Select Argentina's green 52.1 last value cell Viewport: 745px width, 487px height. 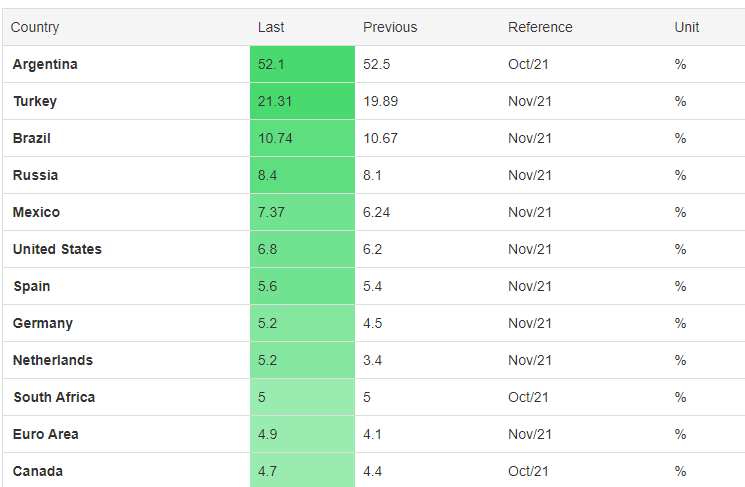(302, 64)
